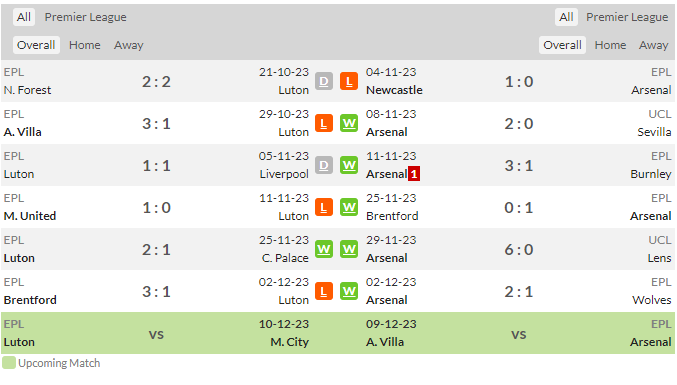Click the D badge for Luton vs Liverpool
The image size is (677, 385).
(324, 165)
